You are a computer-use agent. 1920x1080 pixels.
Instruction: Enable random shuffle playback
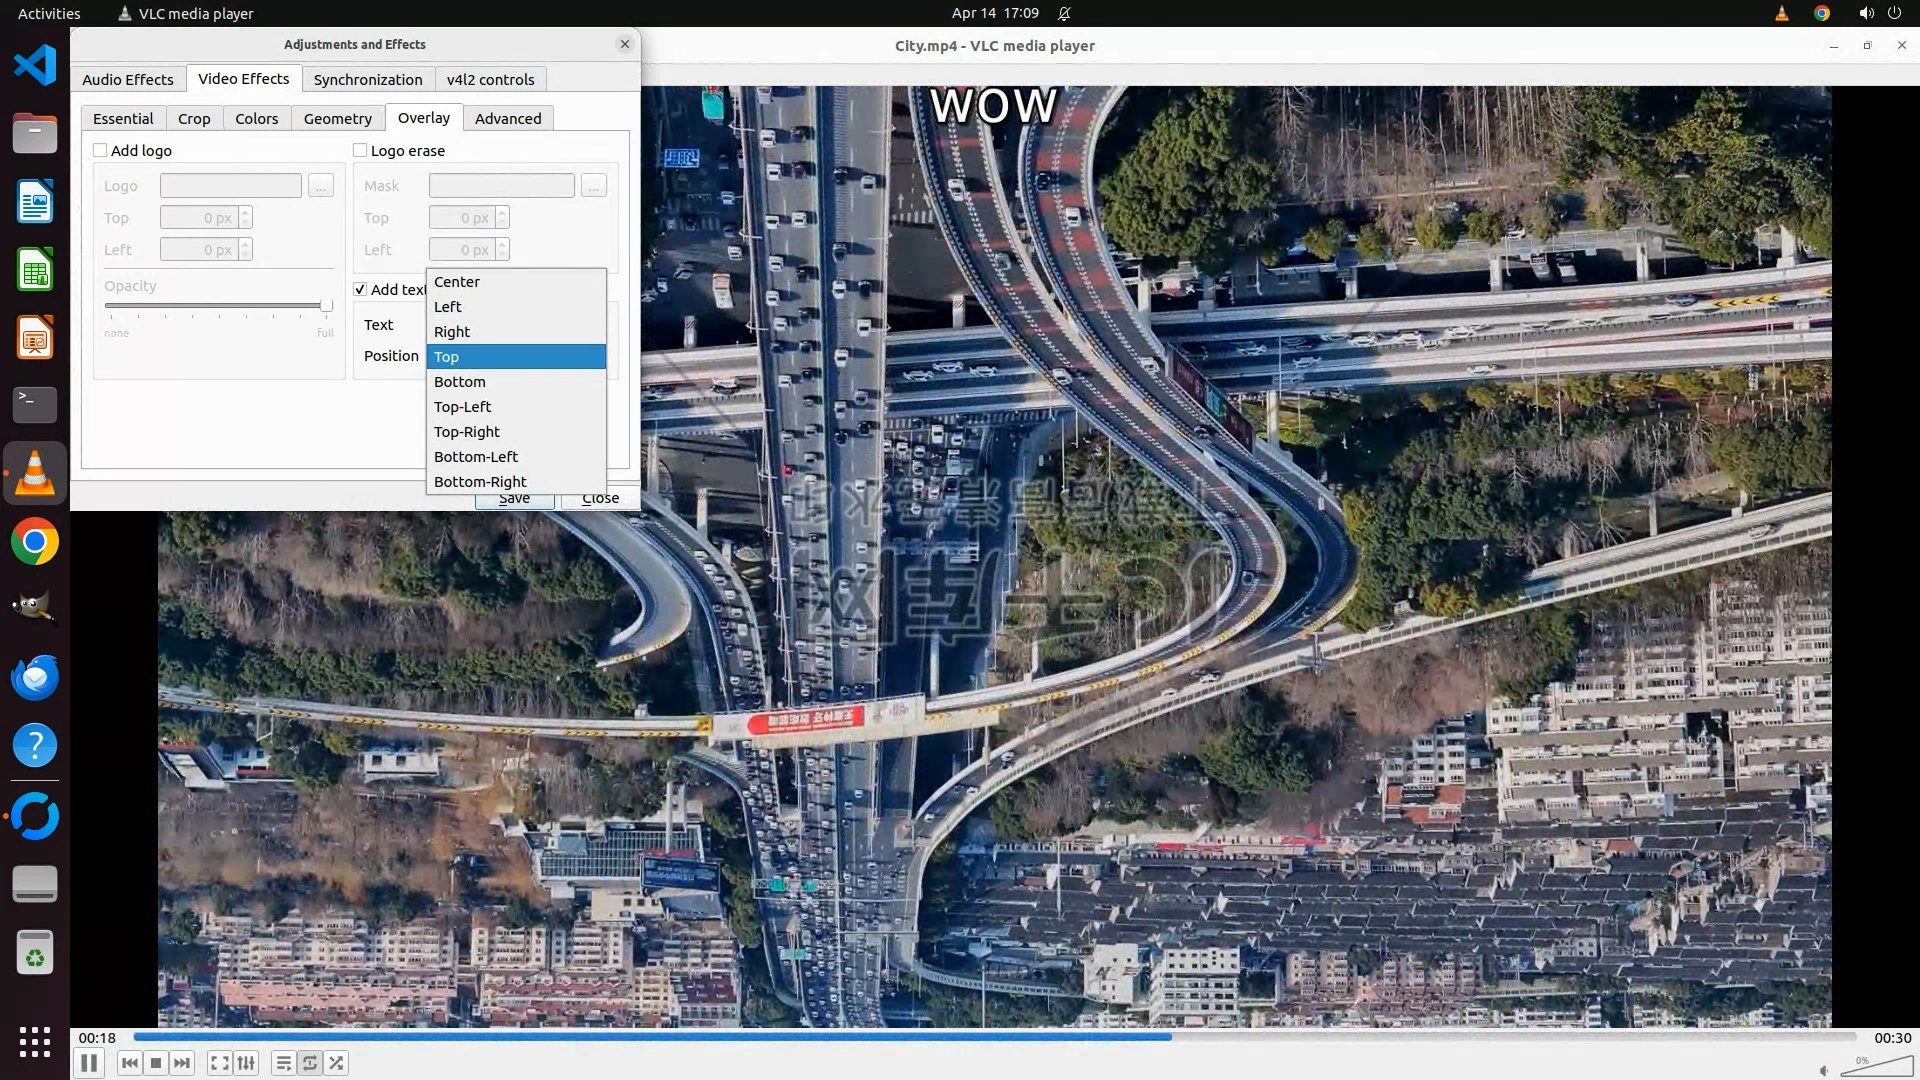[337, 1063]
